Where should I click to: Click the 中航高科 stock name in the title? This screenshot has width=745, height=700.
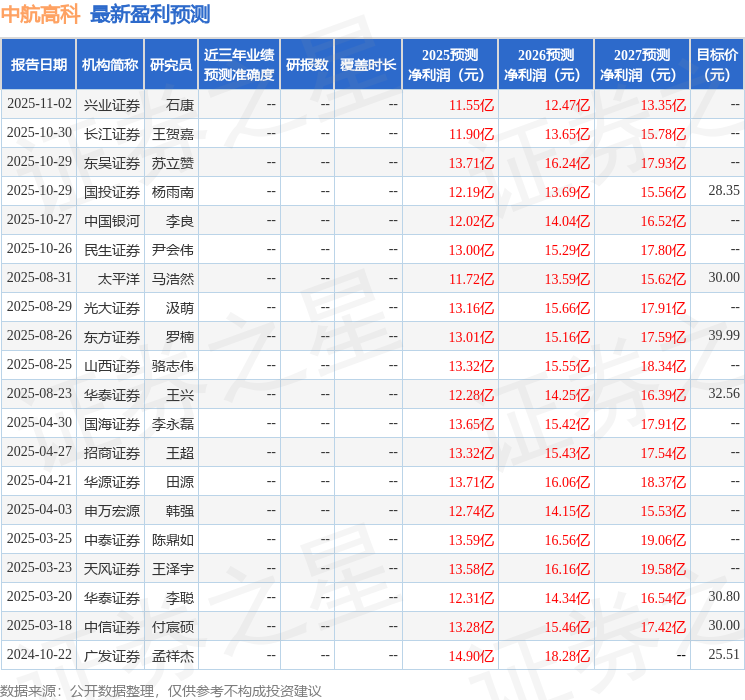(41, 15)
